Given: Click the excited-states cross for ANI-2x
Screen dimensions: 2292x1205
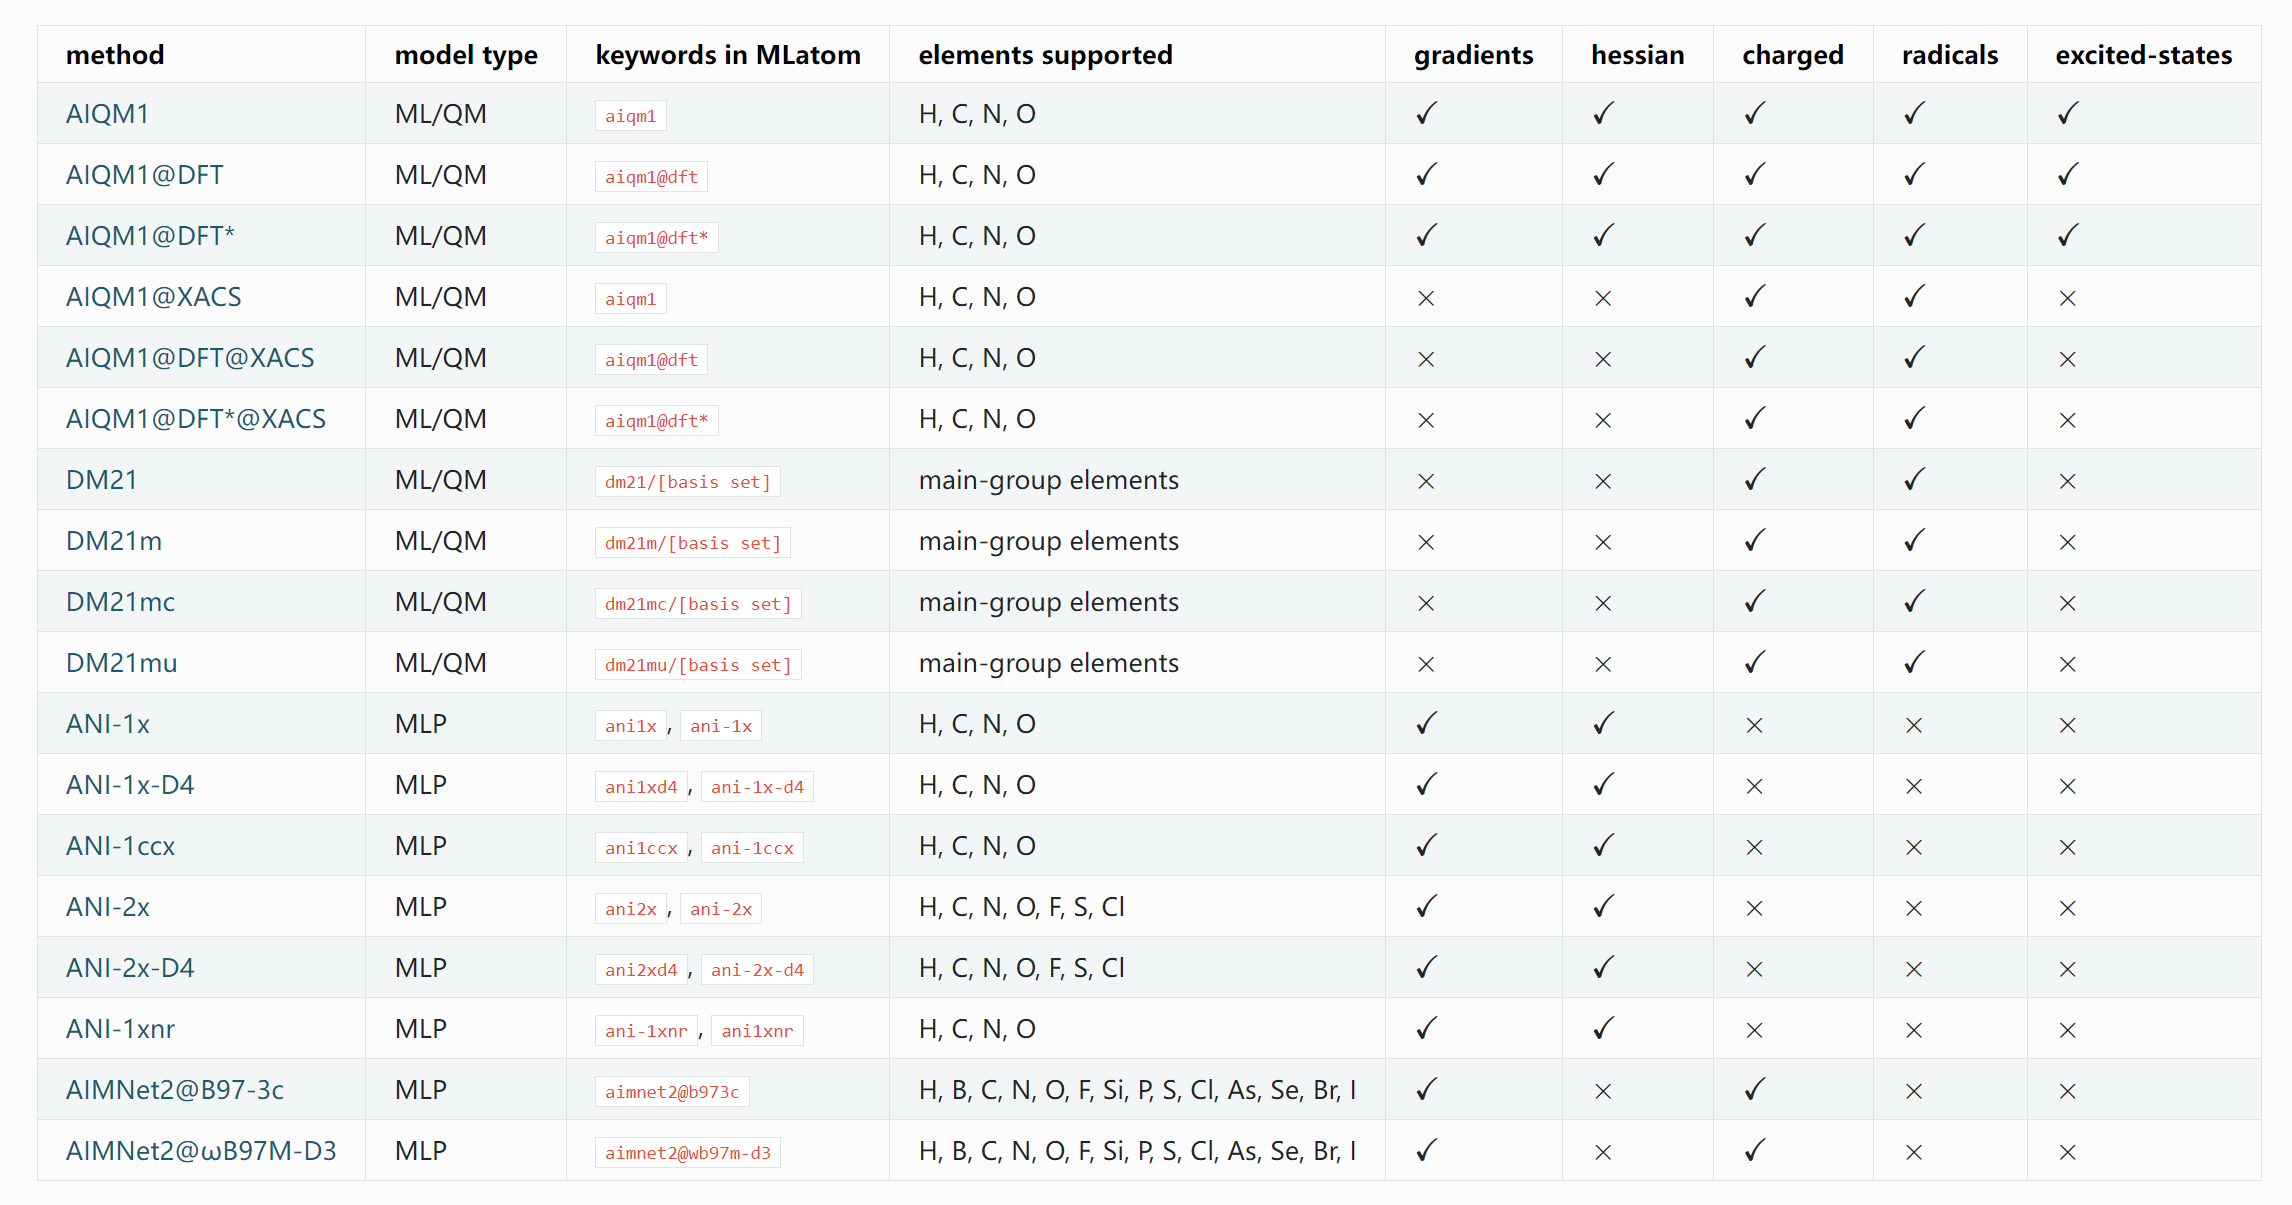Looking at the screenshot, I should 2068,908.
